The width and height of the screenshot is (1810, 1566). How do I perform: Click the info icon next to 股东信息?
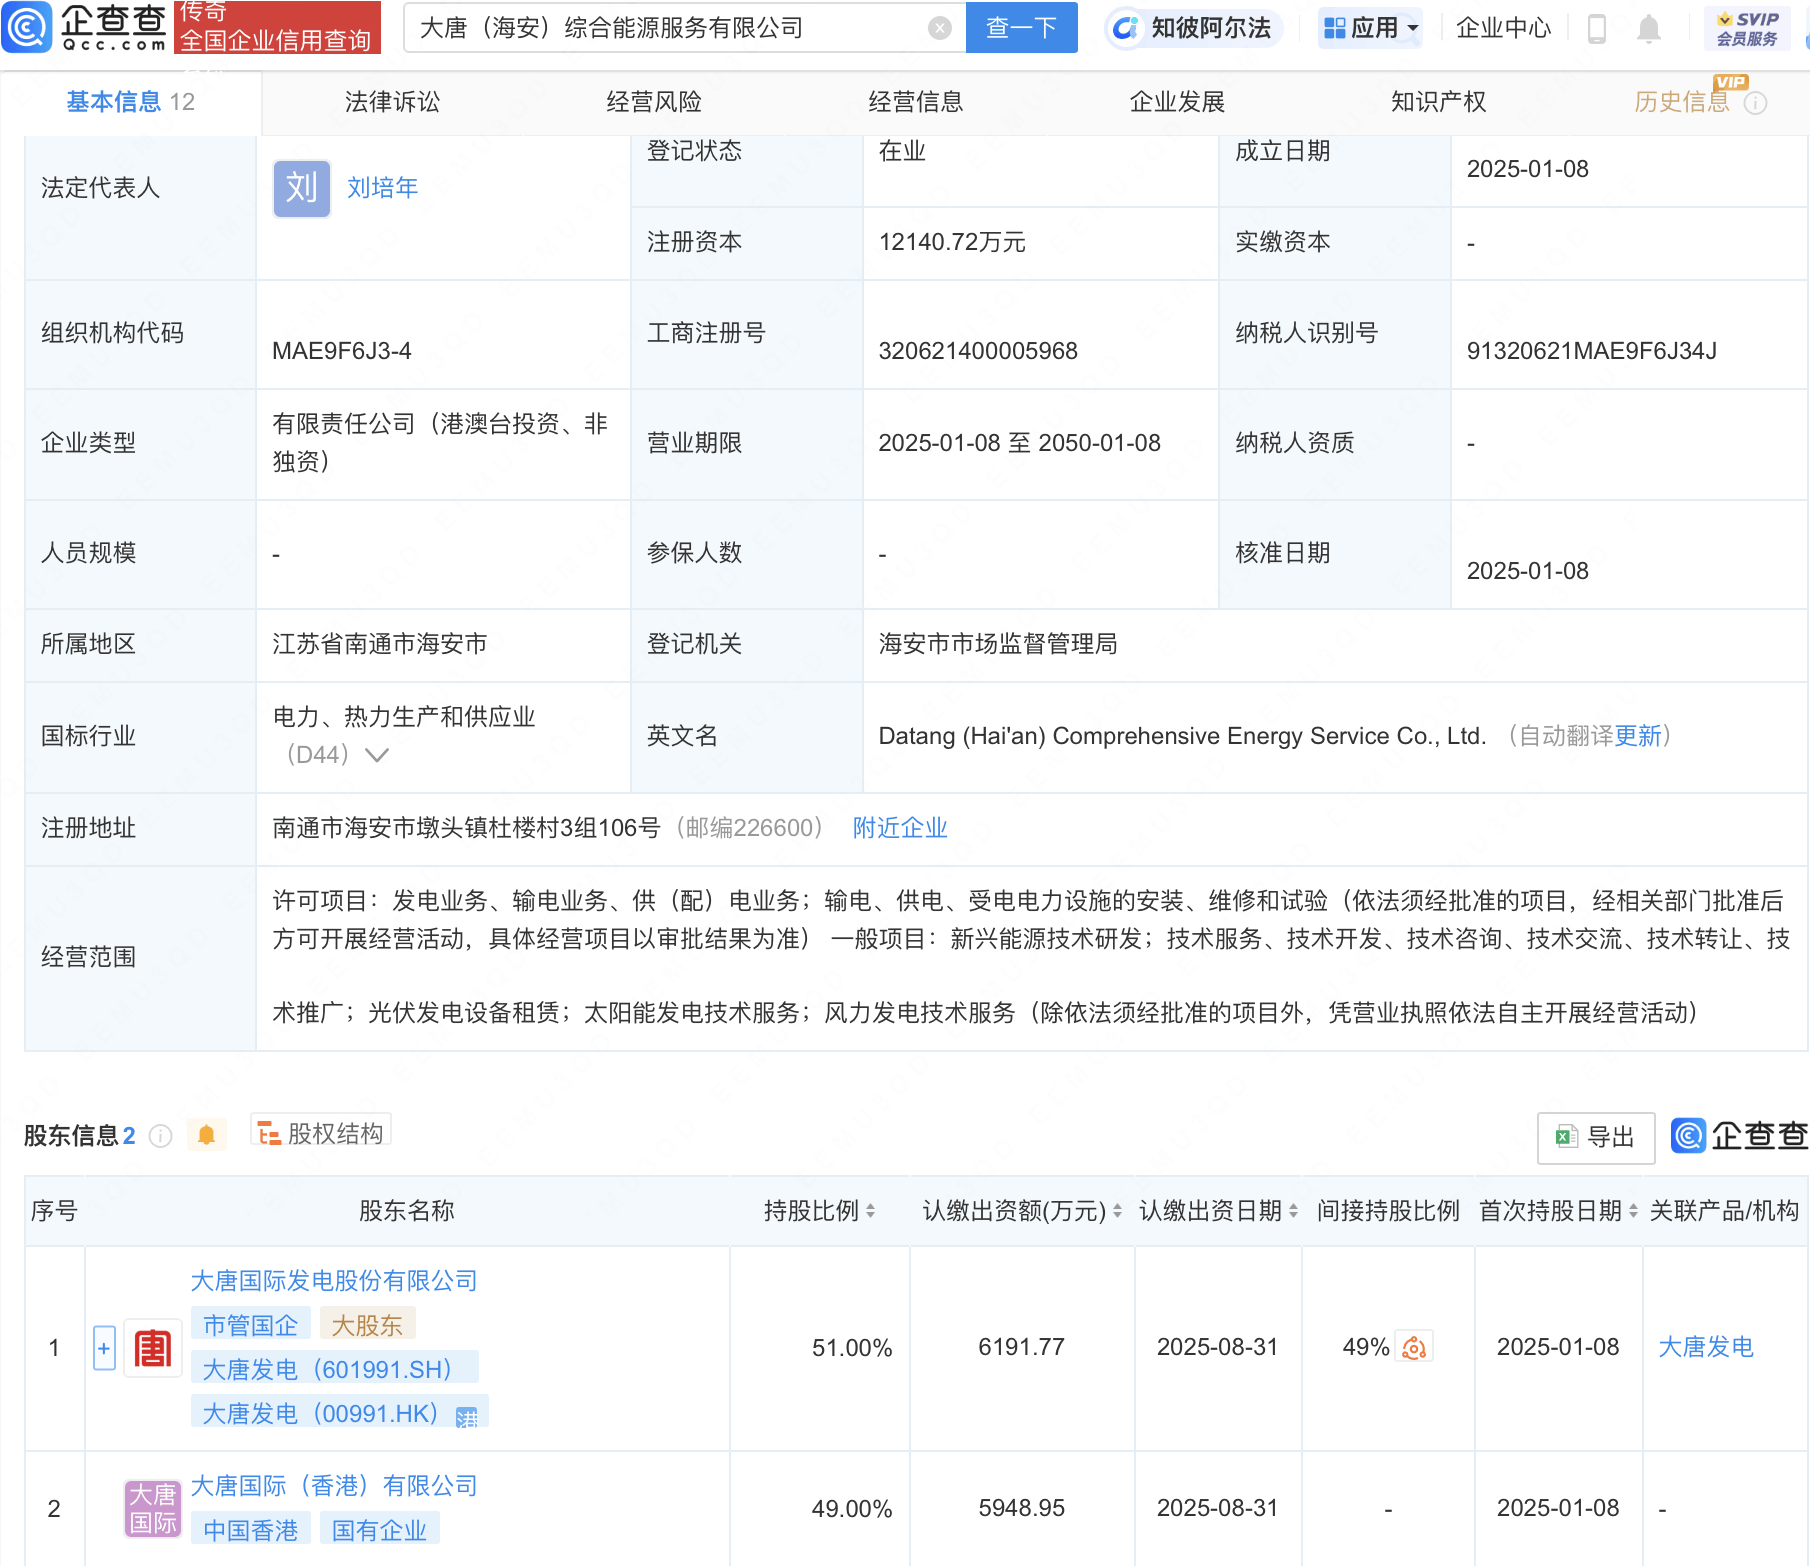click(160, 1136)
